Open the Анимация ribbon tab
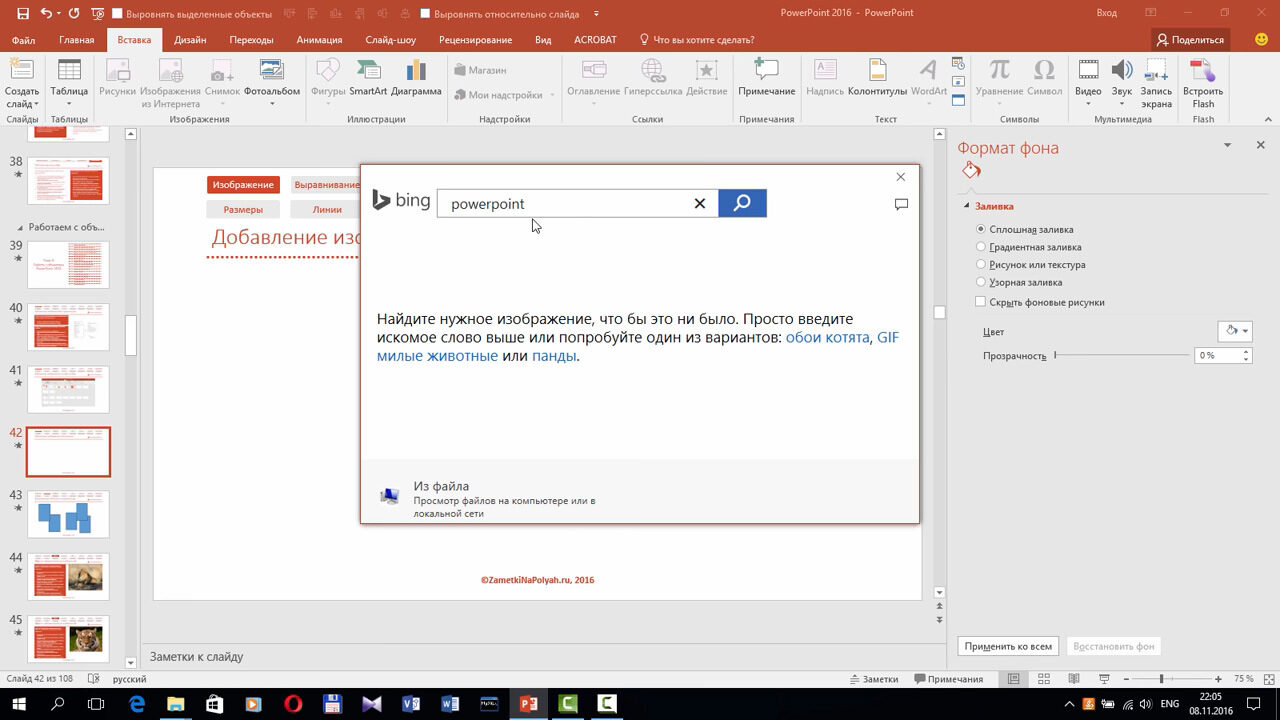 [x=319, y=40]
